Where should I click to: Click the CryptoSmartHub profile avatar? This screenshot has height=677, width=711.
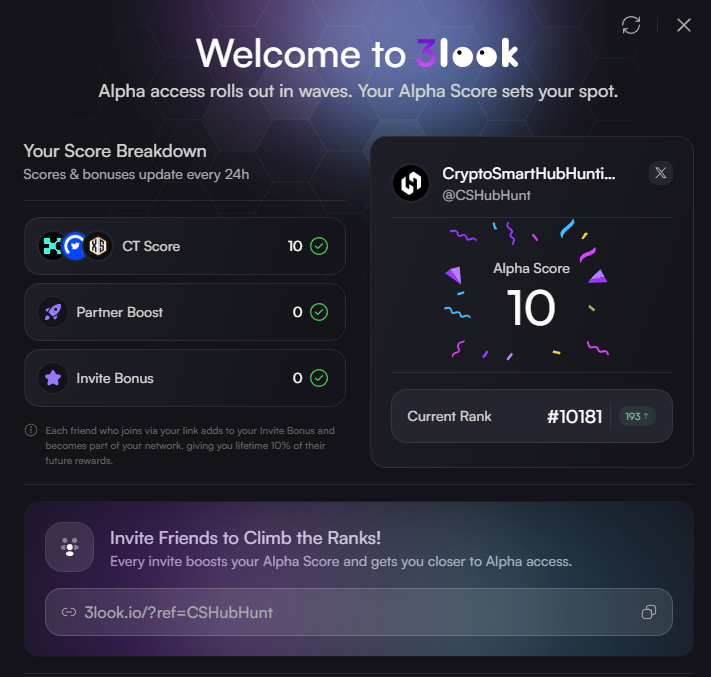pos(411,183)
